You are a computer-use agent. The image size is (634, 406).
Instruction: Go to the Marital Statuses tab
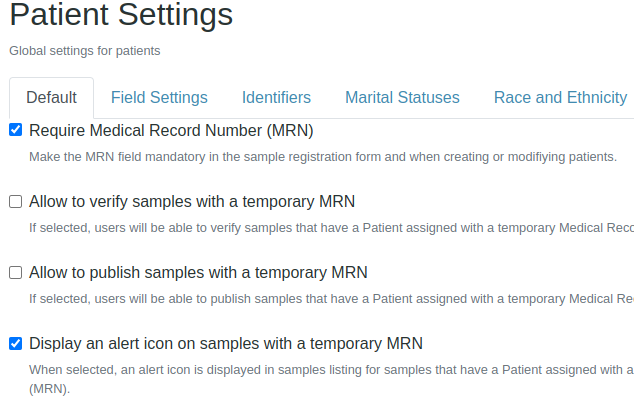click(402, 97)
